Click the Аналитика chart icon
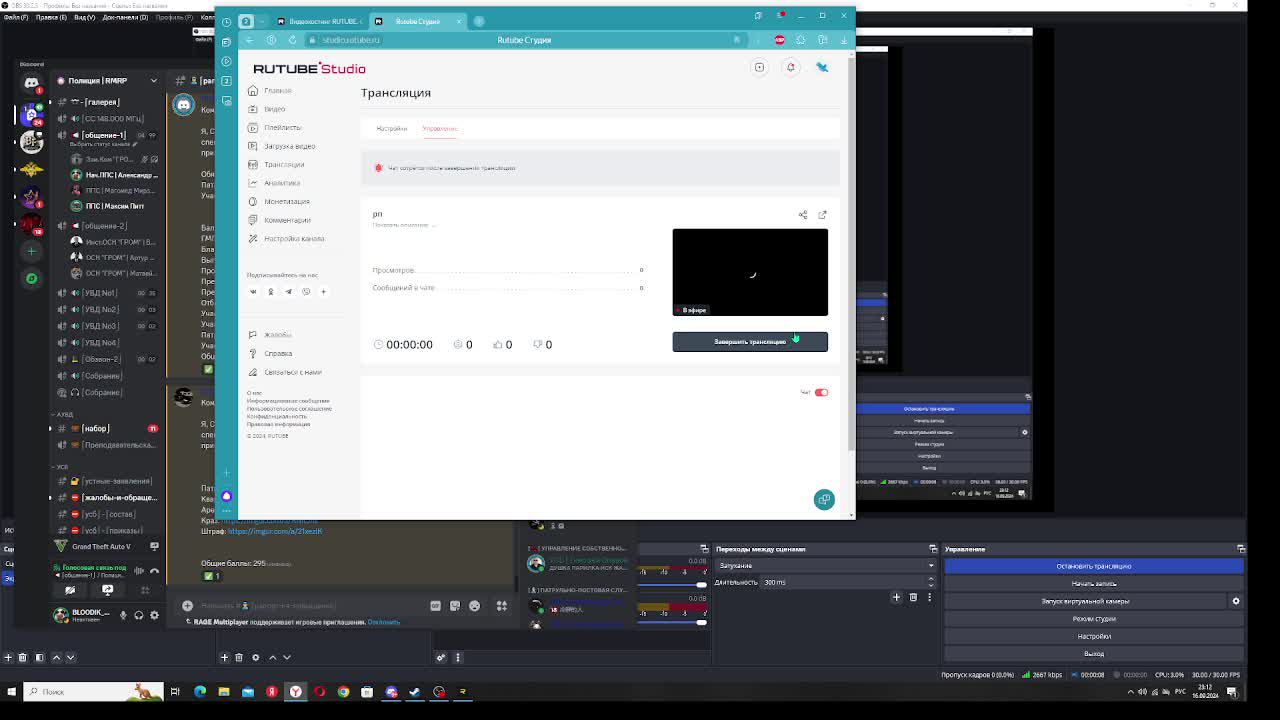The width and height of the screenshot is (1280, 720). pyautogui.click(x=253, y=183)
